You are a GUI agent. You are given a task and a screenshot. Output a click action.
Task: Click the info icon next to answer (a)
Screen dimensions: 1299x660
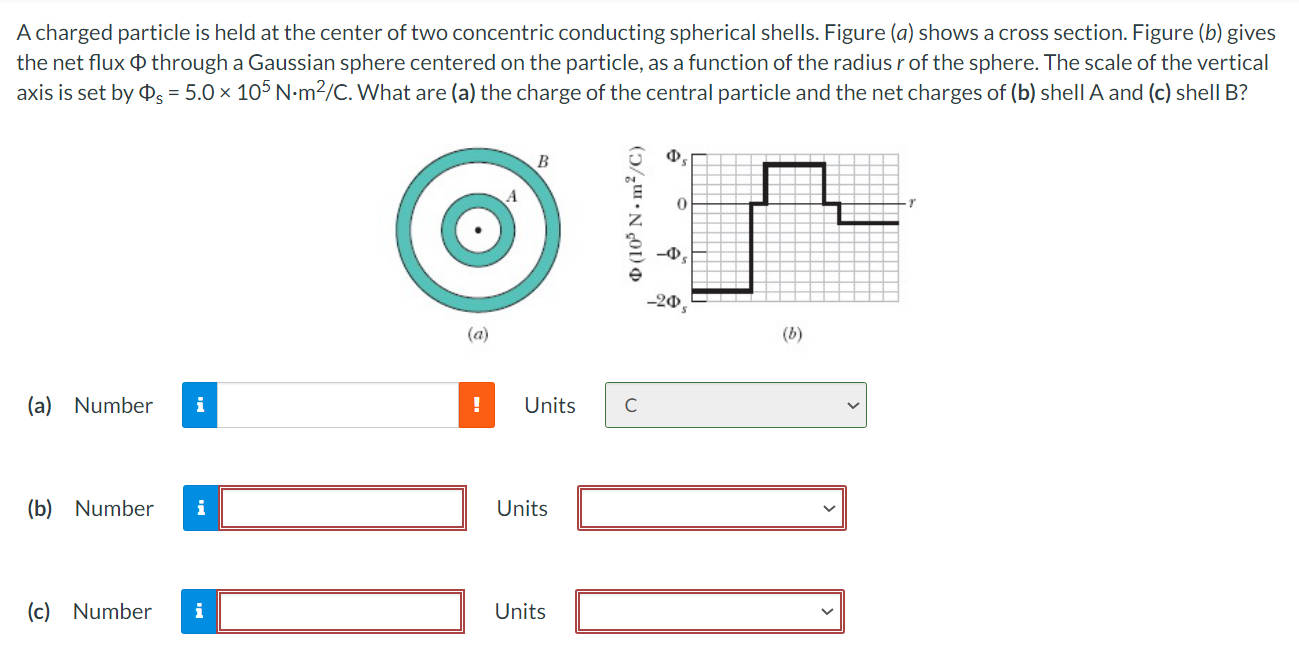coord(199,405)
